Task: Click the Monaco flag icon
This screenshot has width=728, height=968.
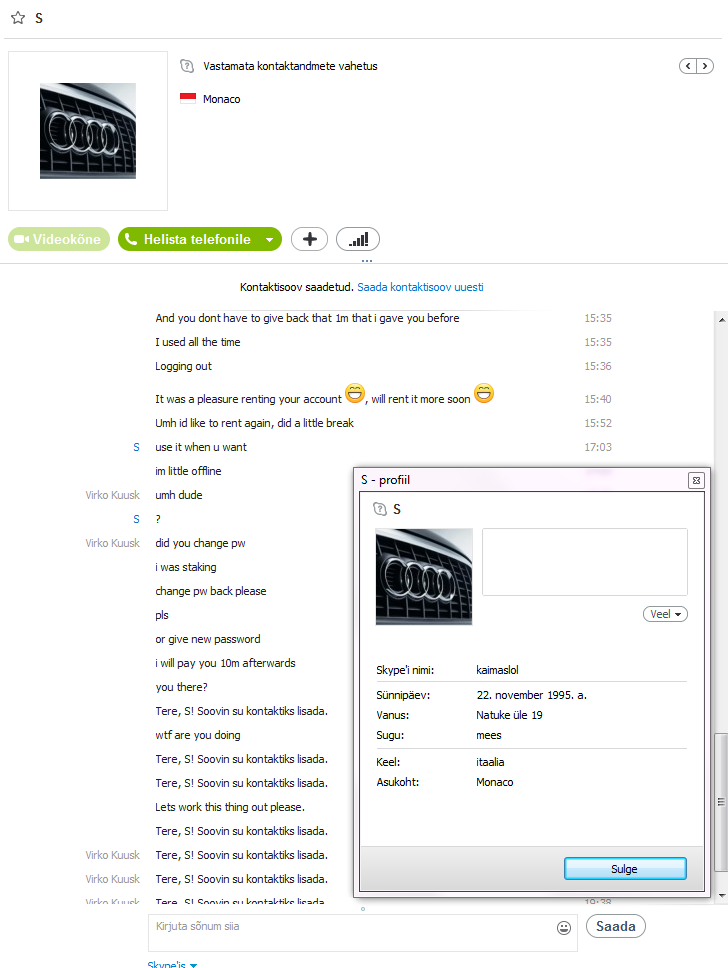Action: pos(188,98)
